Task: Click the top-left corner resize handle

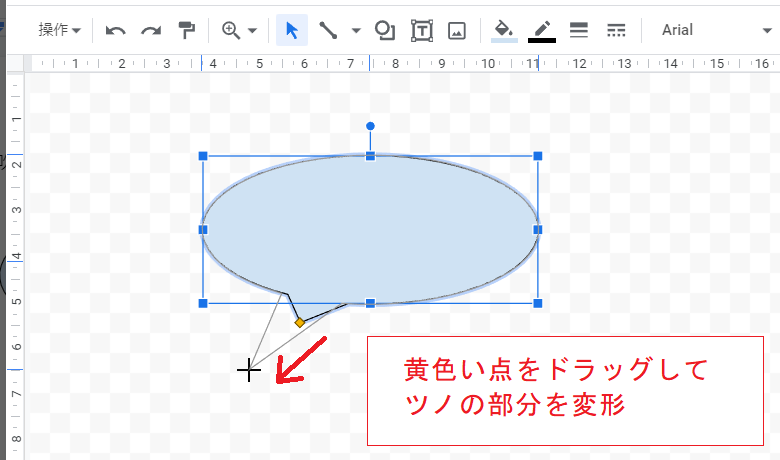Action: (x=203, y=156)
